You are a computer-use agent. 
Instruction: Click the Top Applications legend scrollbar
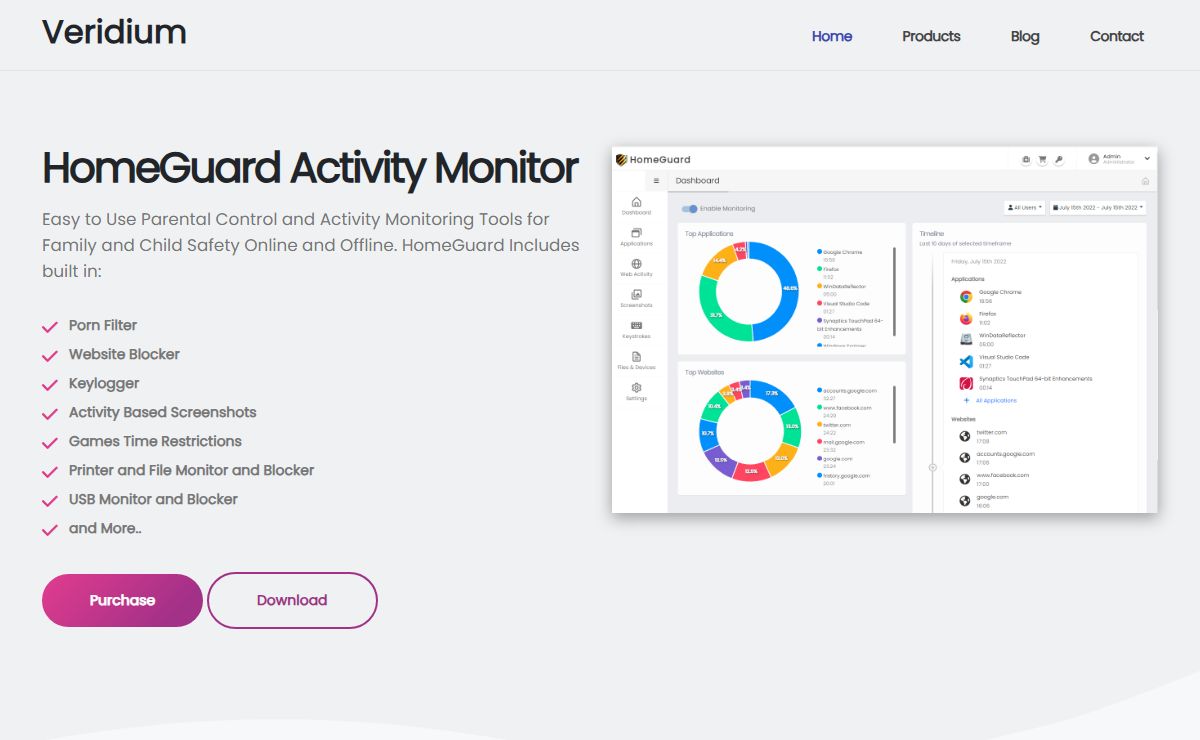tap(893, 291)
